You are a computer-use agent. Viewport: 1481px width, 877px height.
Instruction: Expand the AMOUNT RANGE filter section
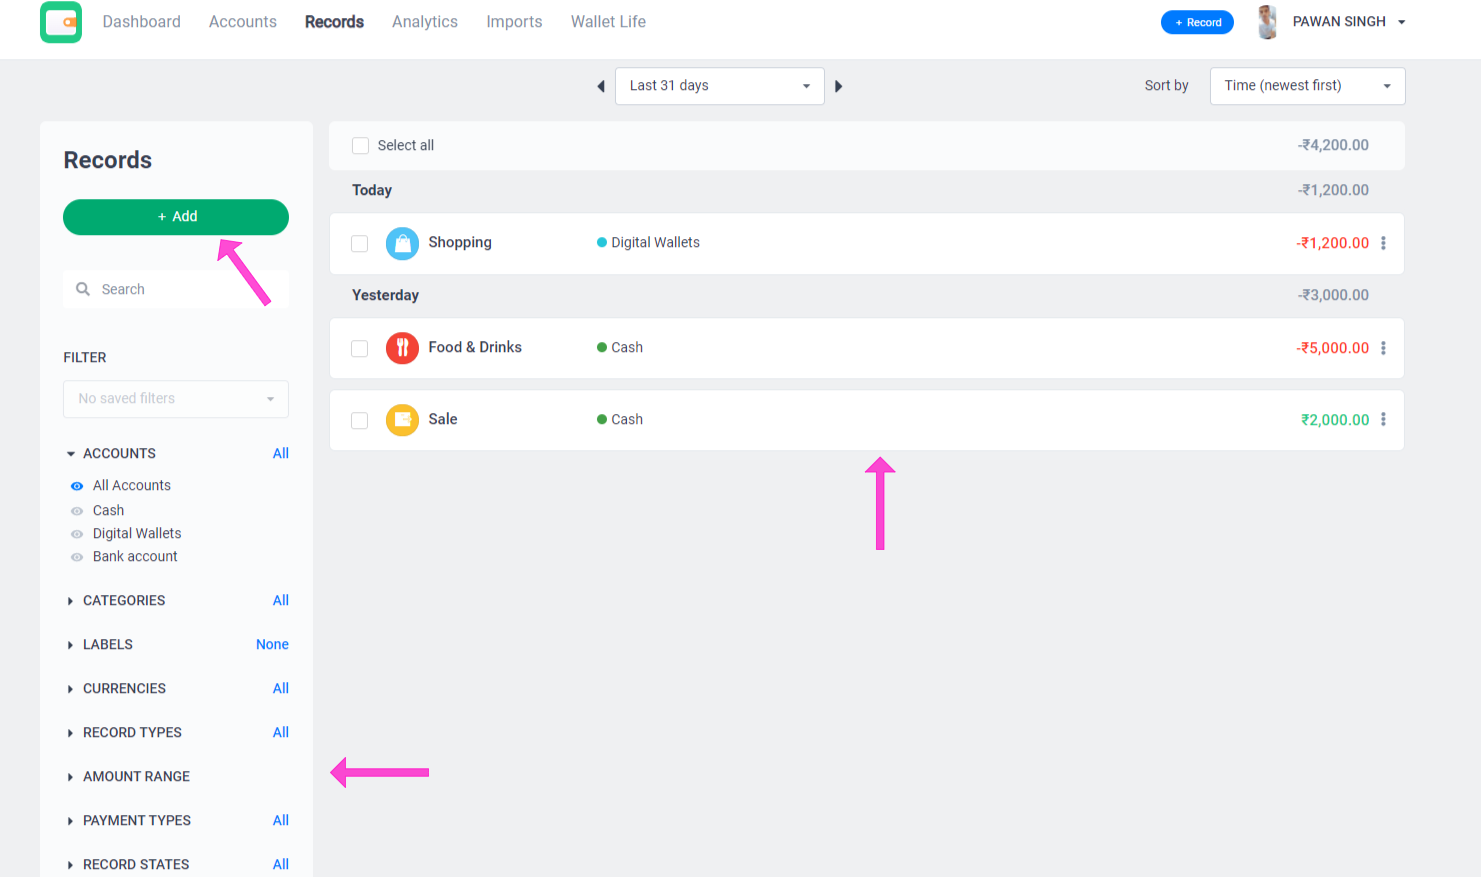70,777
